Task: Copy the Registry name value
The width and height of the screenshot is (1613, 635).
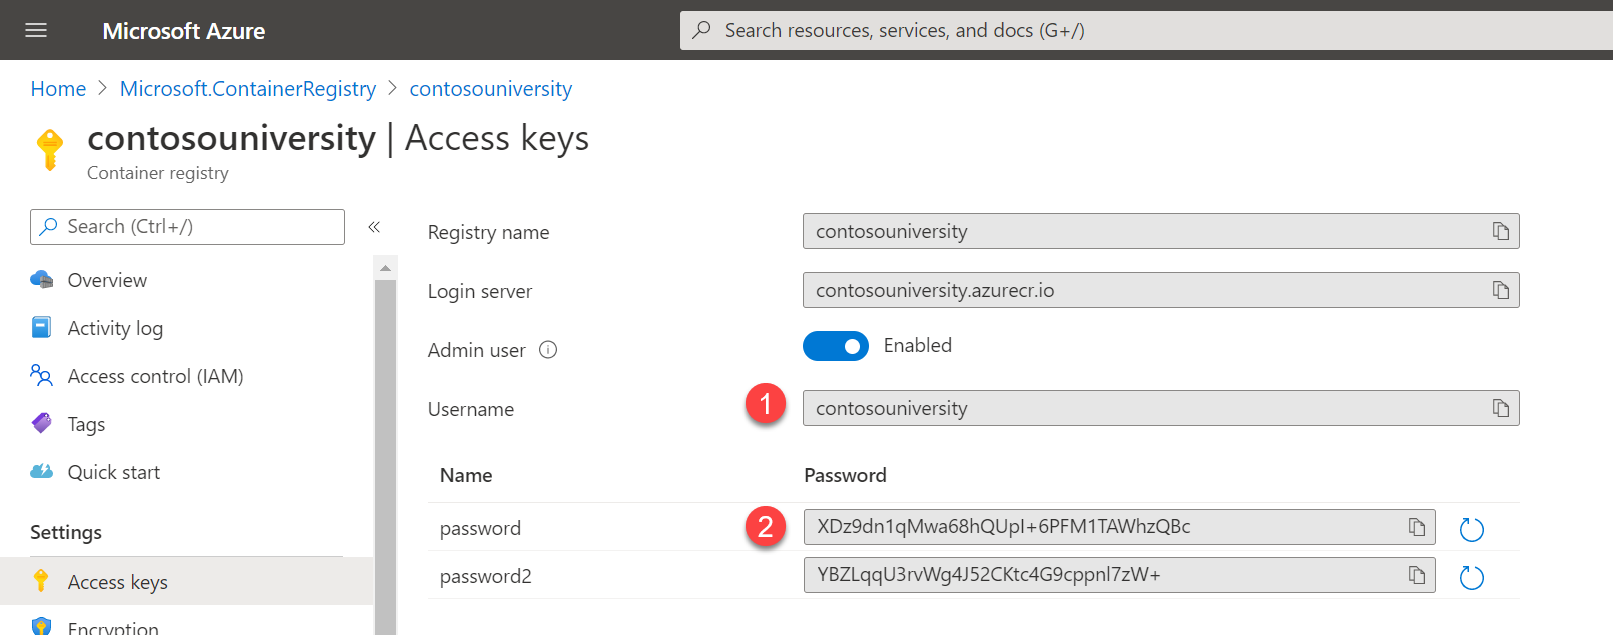Action: click(x=1500, y=231)
